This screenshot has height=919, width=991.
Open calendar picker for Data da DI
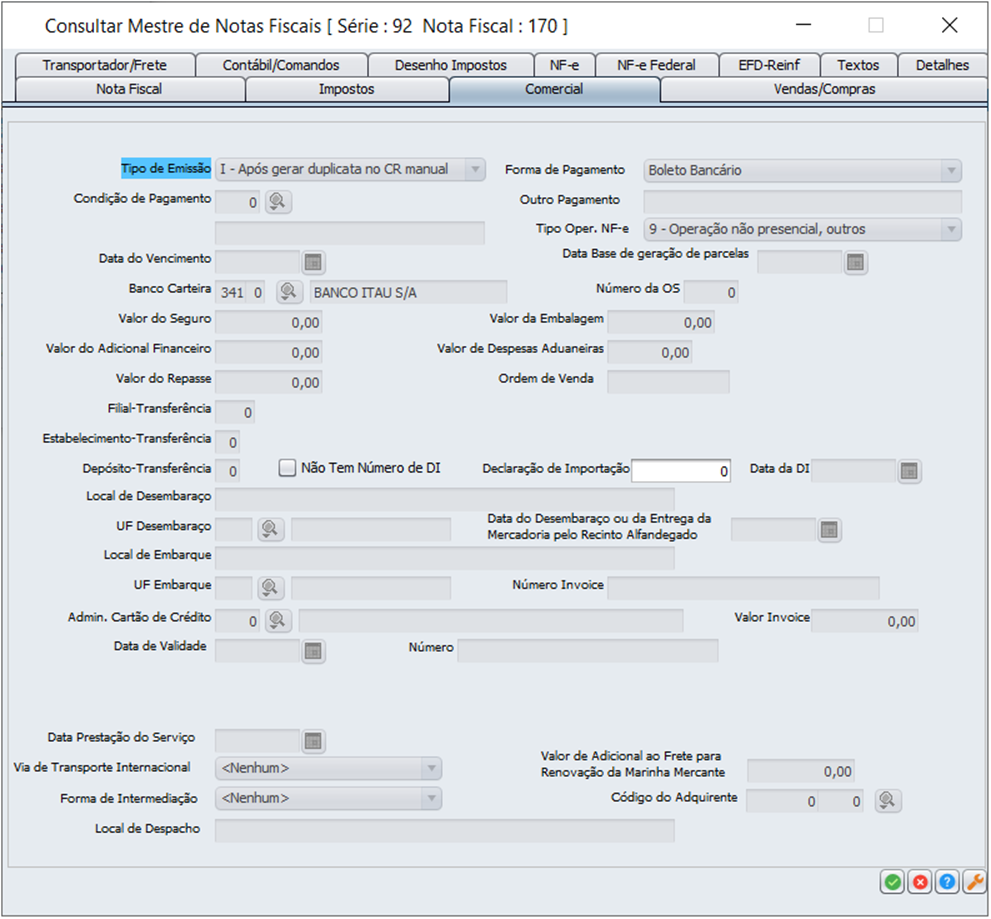[x=908, y=471]
